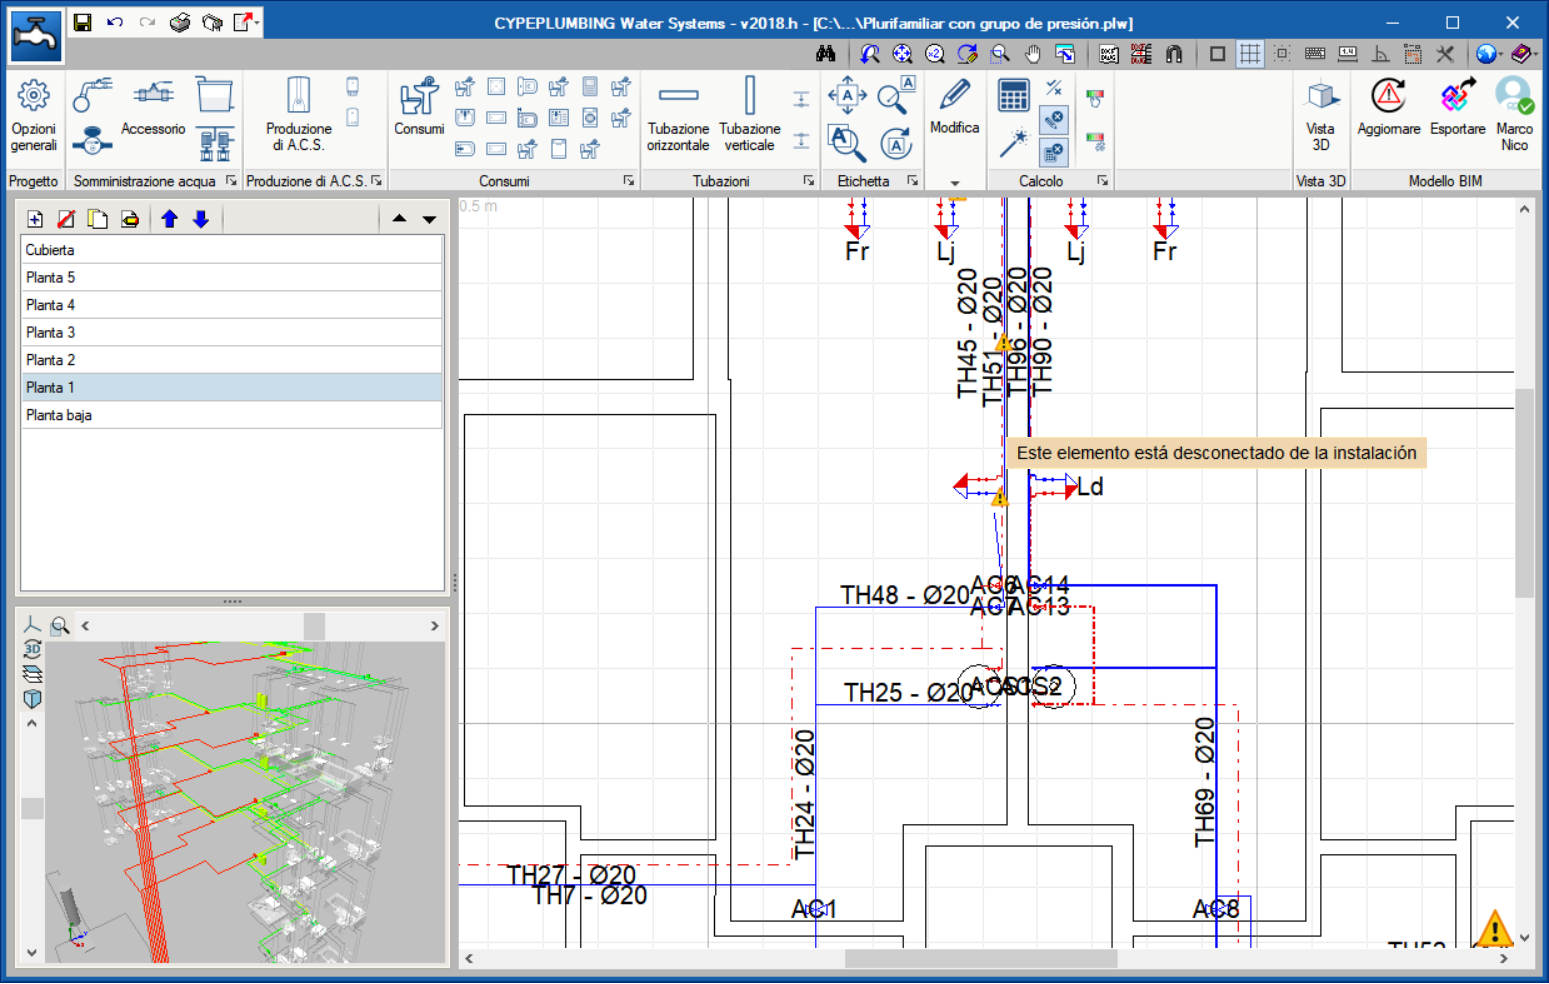Image resolution: width=1549 pixels, height=984 pixels.
Task: Toggle the highlighted pencil error-check option
Action: [1054, 120]
